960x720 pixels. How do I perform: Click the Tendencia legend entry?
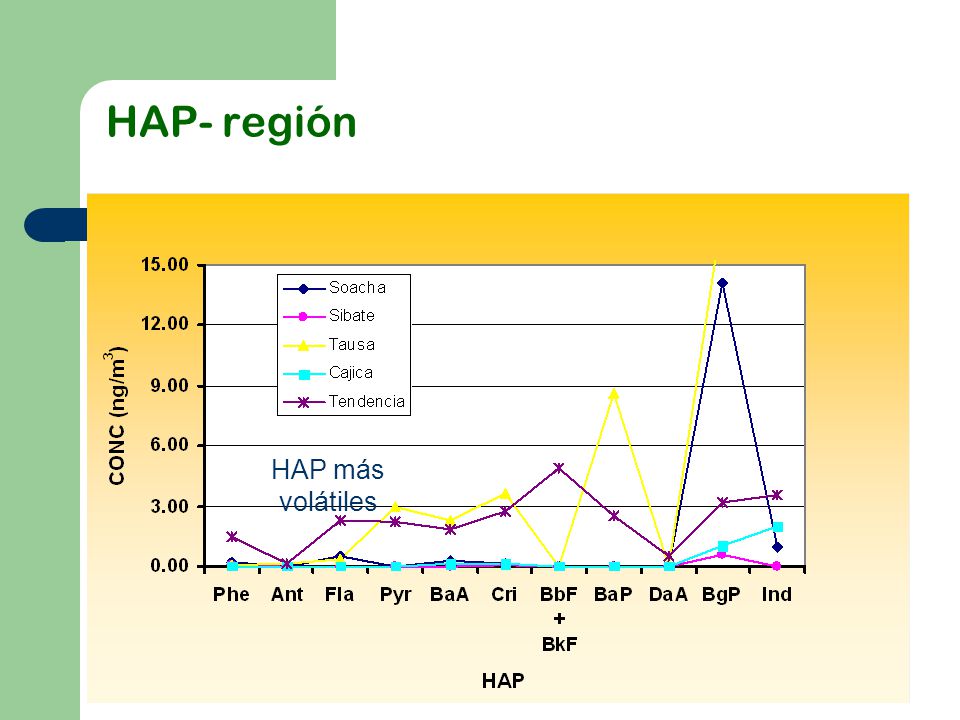point(344,402)
